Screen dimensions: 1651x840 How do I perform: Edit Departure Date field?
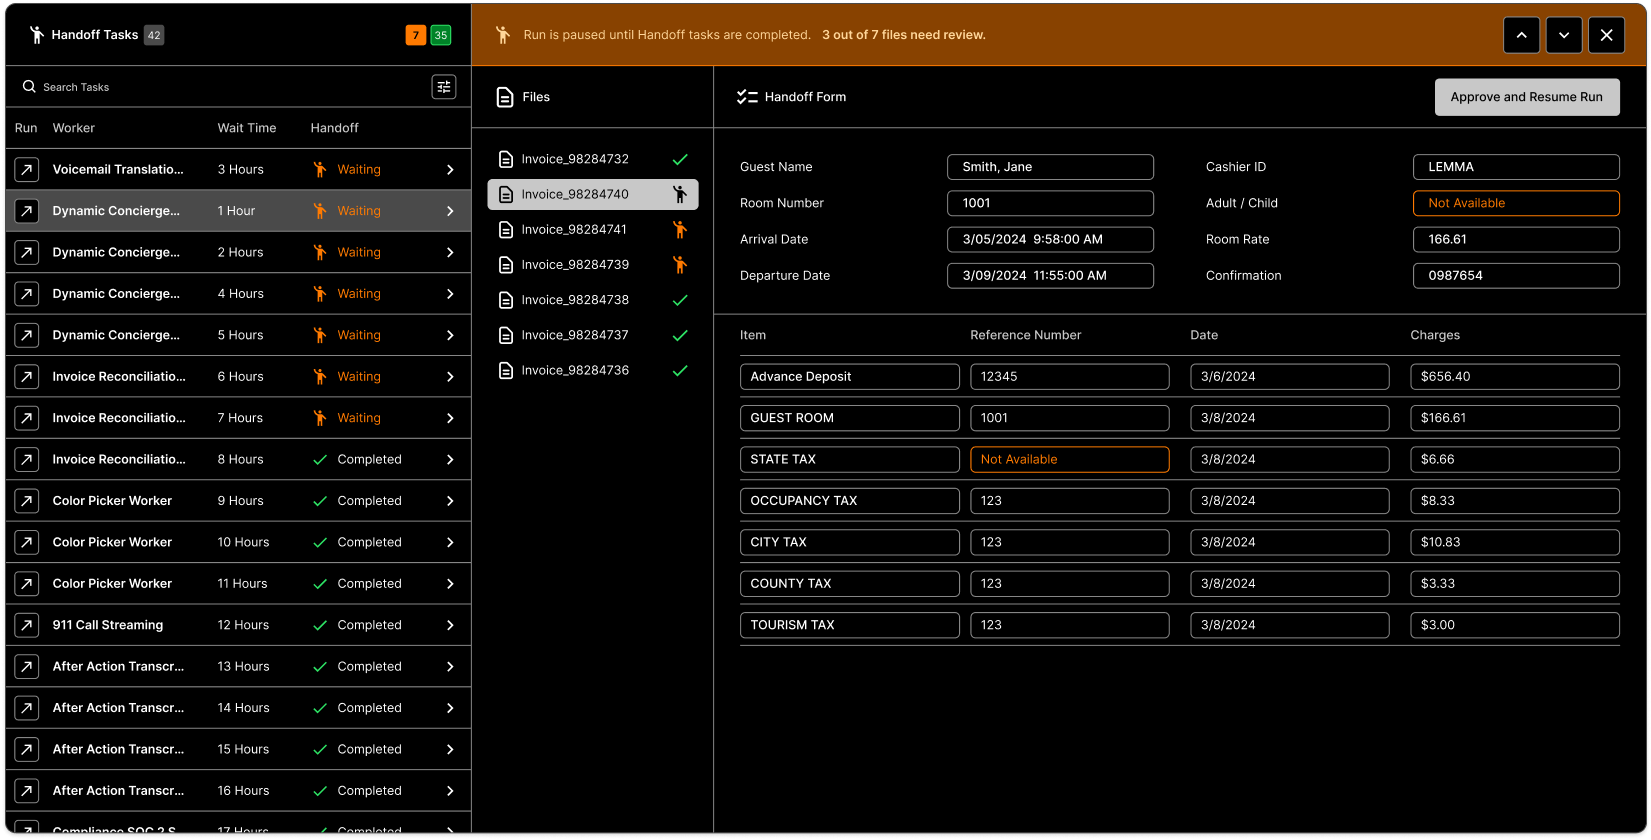point(1050,276)
